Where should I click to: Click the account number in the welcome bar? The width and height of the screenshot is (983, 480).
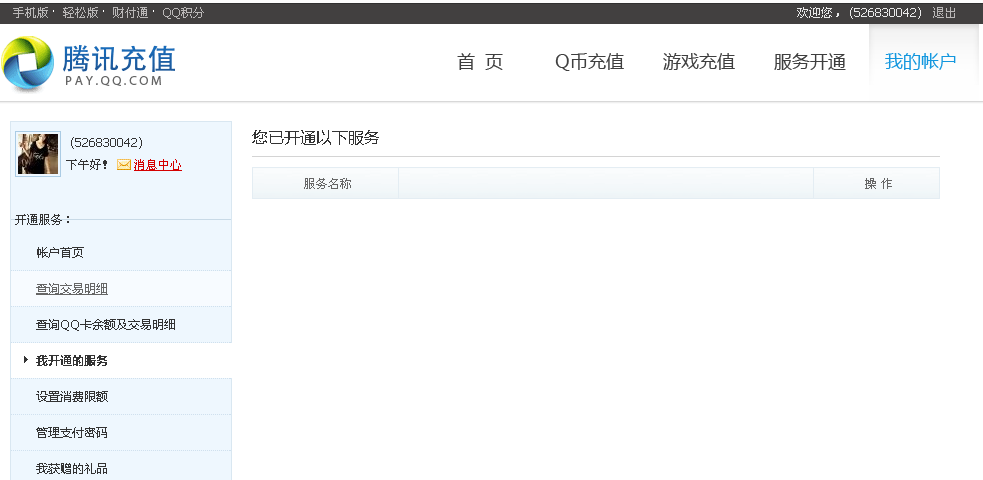[x=885, y=13]
